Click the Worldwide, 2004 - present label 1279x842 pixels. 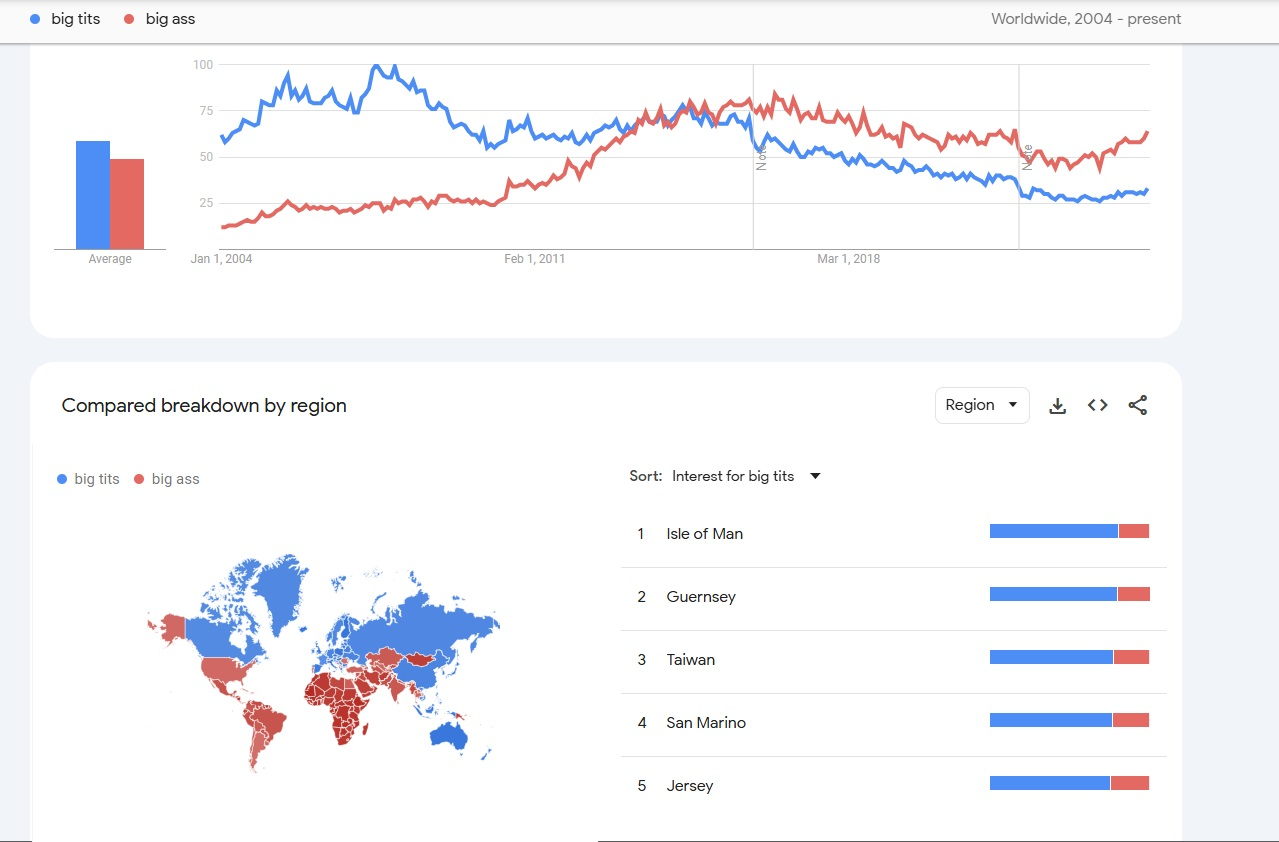(1086, 19)
